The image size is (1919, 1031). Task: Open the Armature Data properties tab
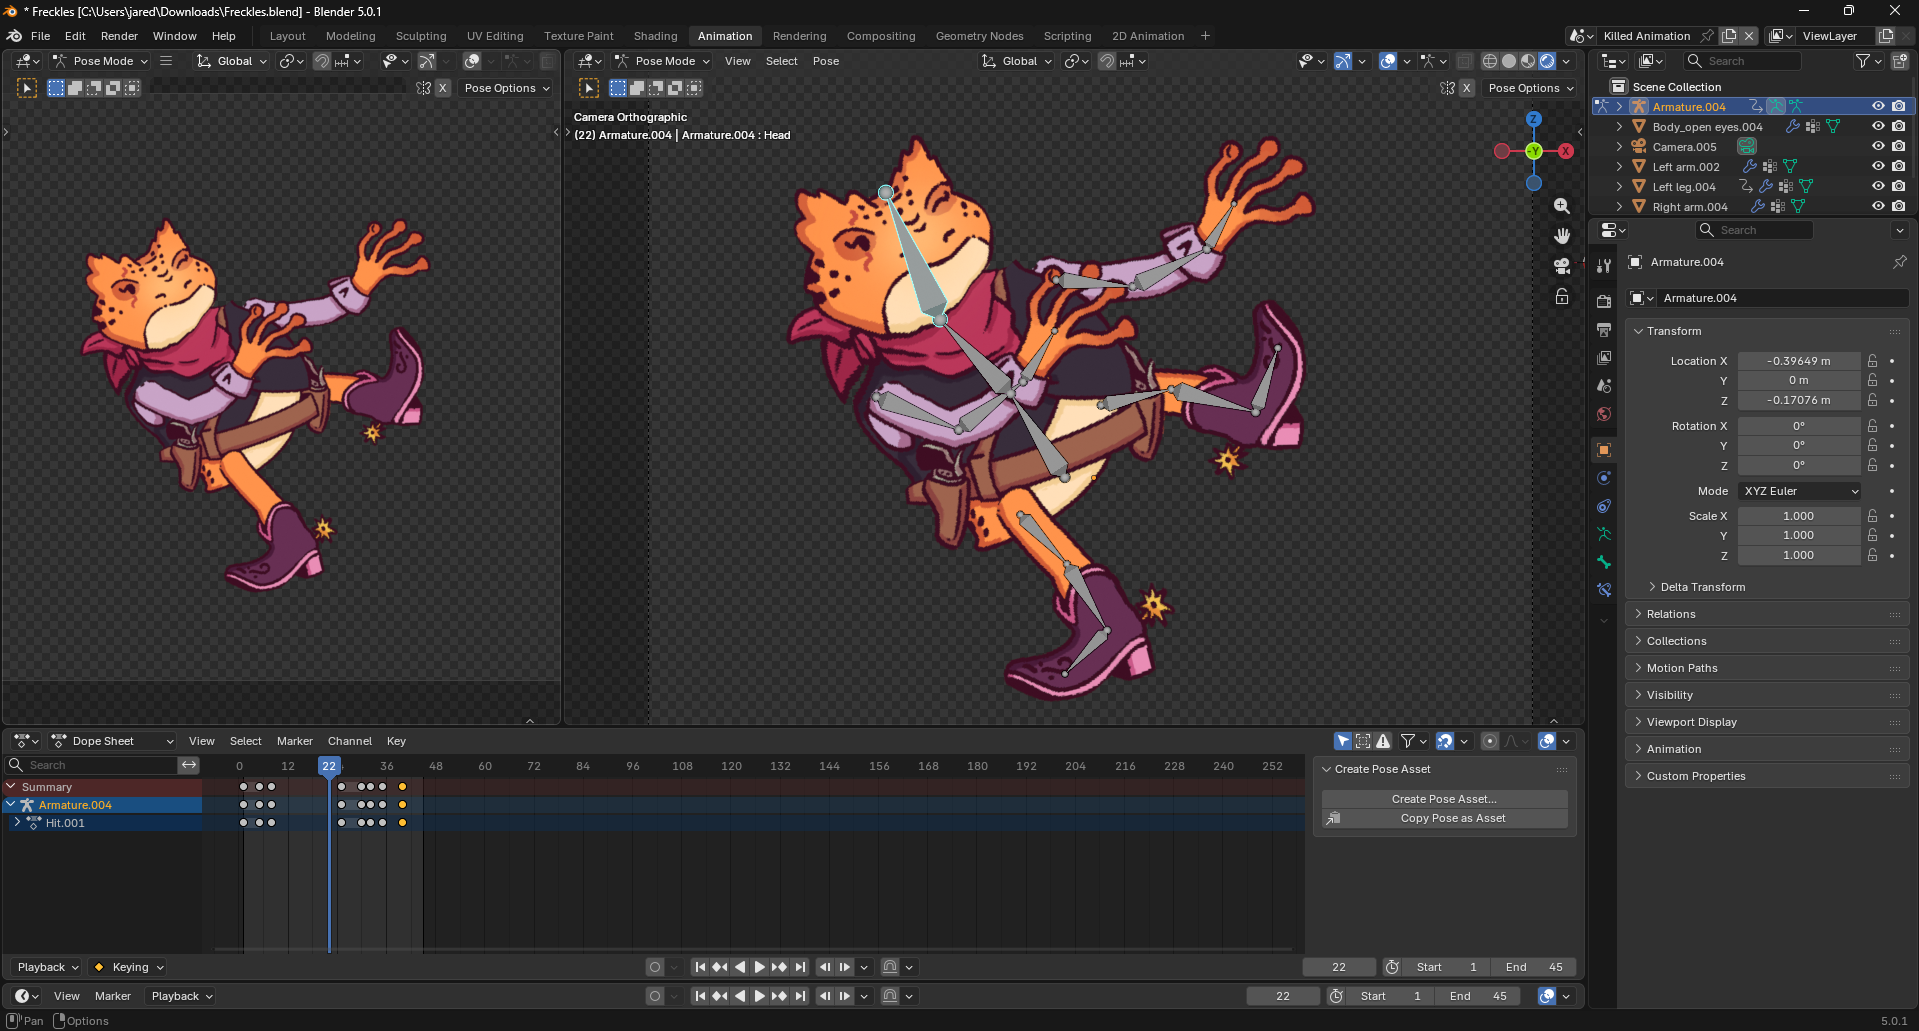(1604, 534)
